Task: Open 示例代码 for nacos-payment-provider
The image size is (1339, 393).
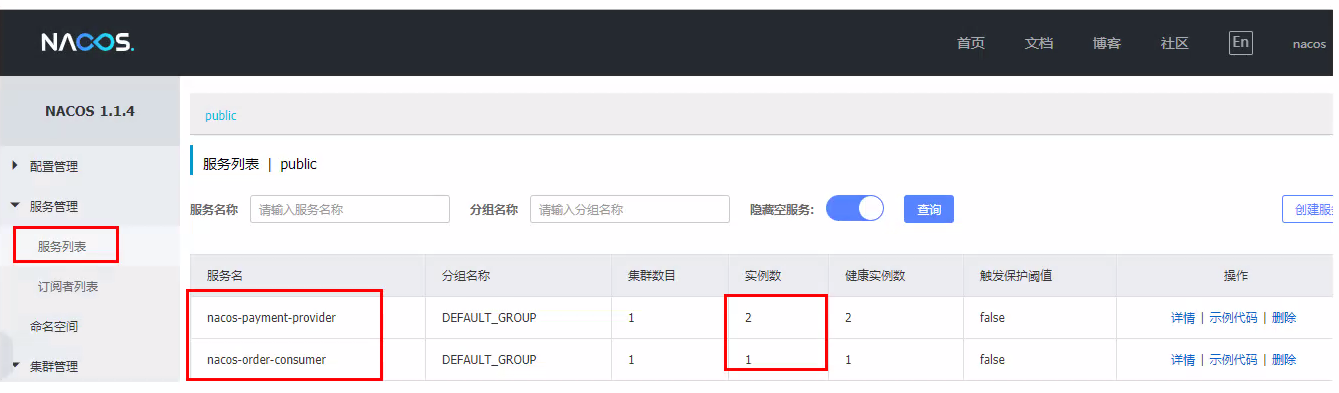Action: pyautogui.click(x=1233, y=317)
